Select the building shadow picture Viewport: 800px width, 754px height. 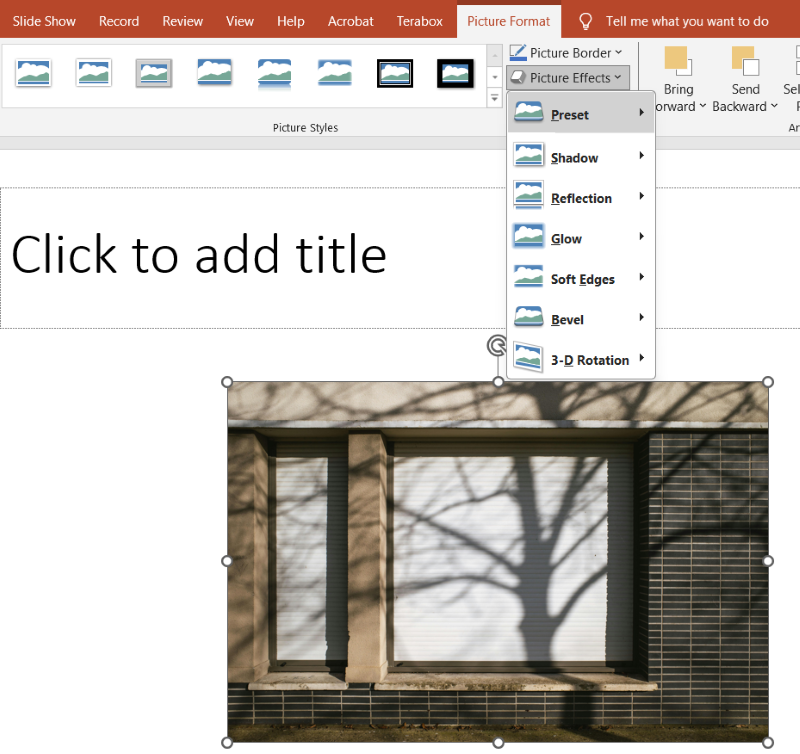pyautogui.click(x=497, y=561)
